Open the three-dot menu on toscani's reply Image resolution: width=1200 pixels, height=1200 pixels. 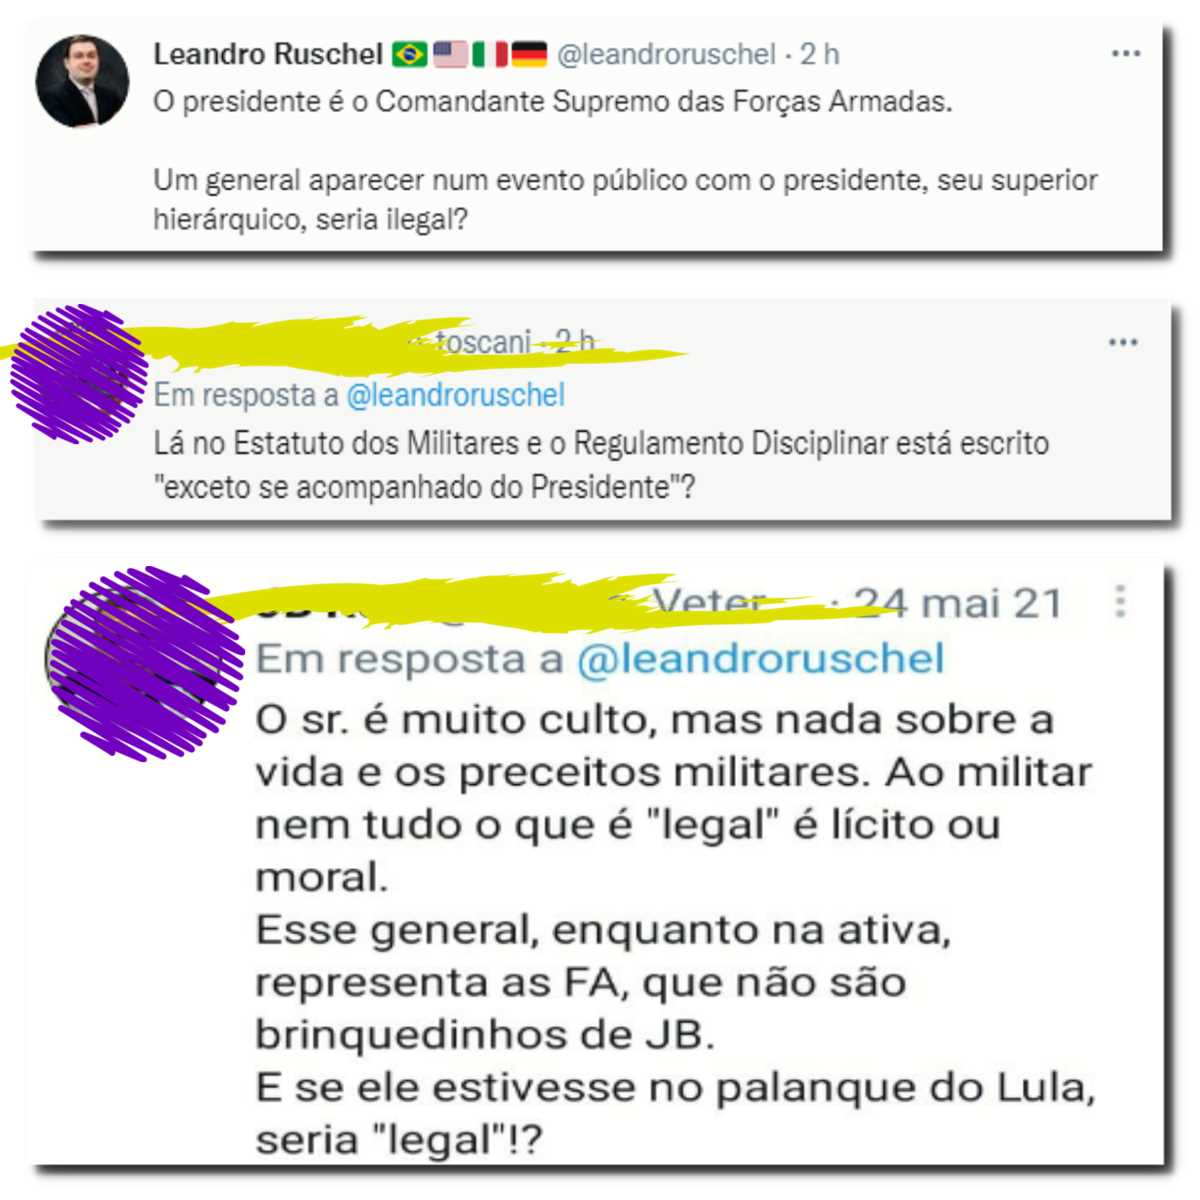1123,343
